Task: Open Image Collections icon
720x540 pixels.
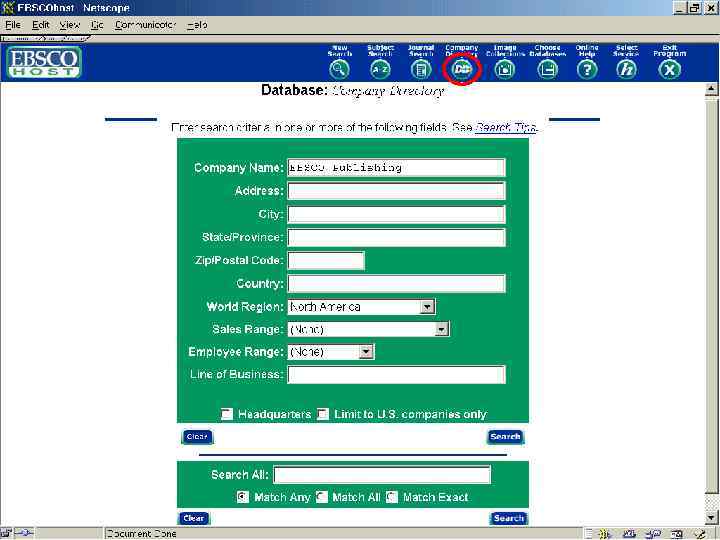Action: click(505, 69)
